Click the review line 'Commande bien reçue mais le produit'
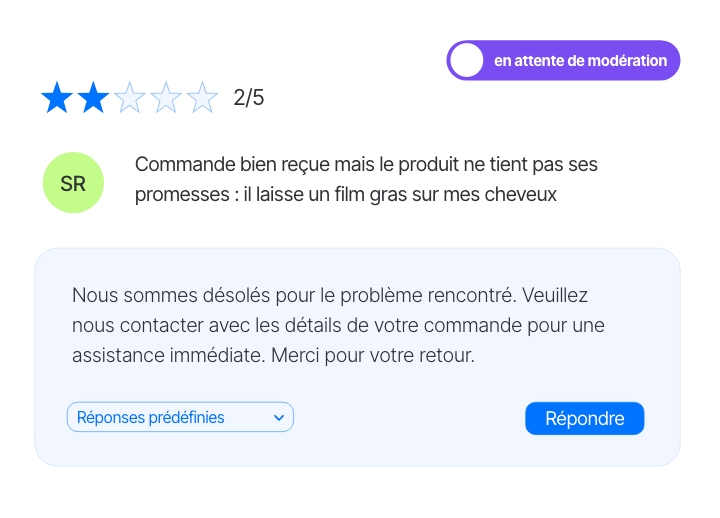720x518 pixels. pyautogui.click(x=270, y=164)
